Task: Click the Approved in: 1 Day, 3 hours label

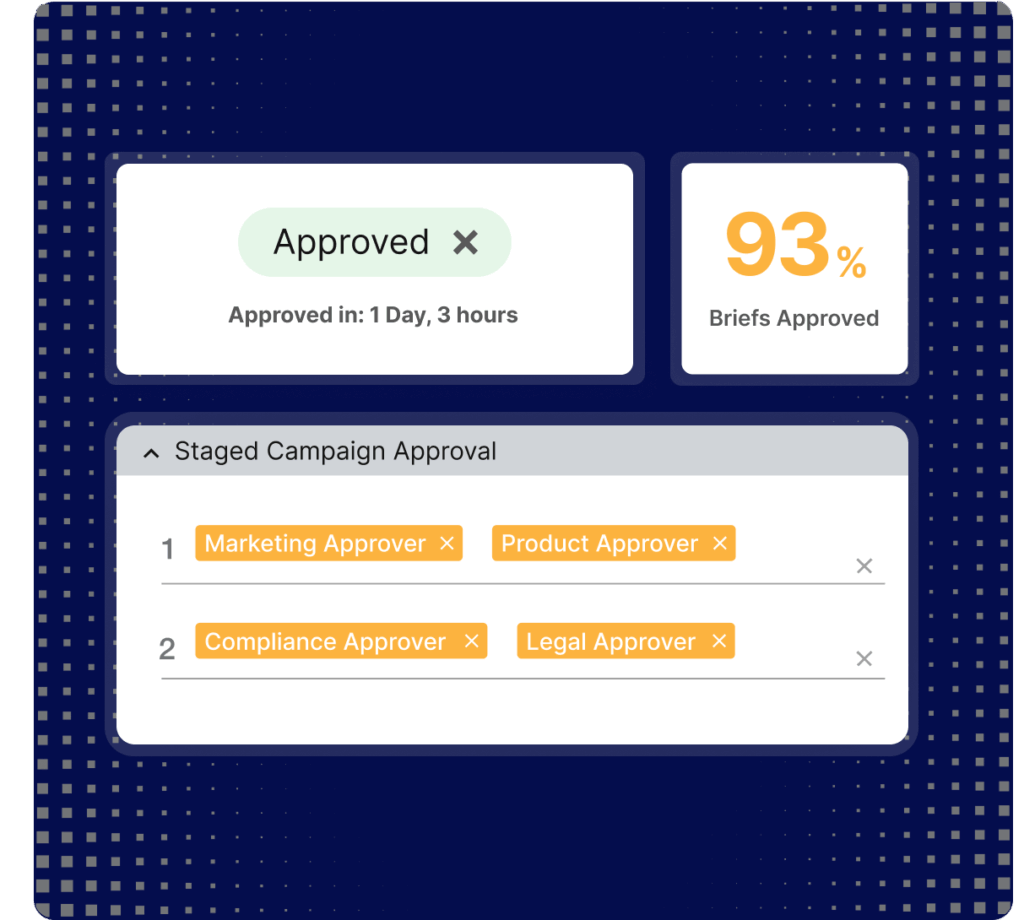Action: [x=373, y=314]
